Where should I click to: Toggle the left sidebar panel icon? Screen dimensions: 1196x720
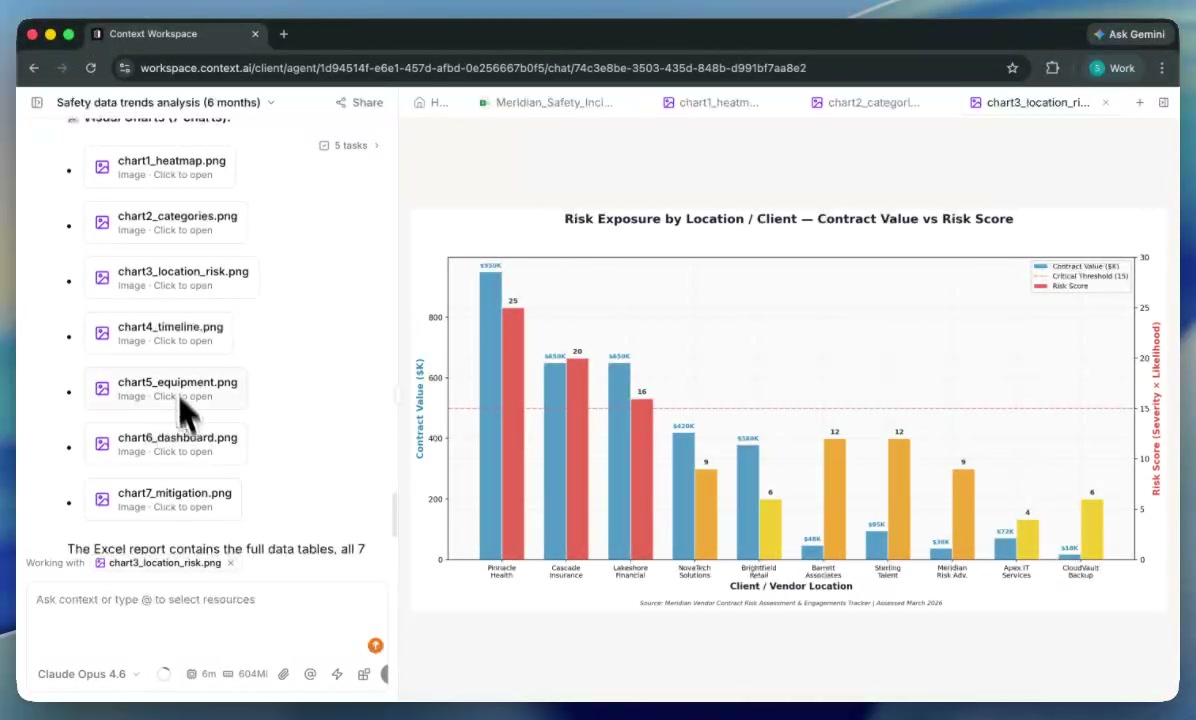pyautogui.click(x=37, y=102)
